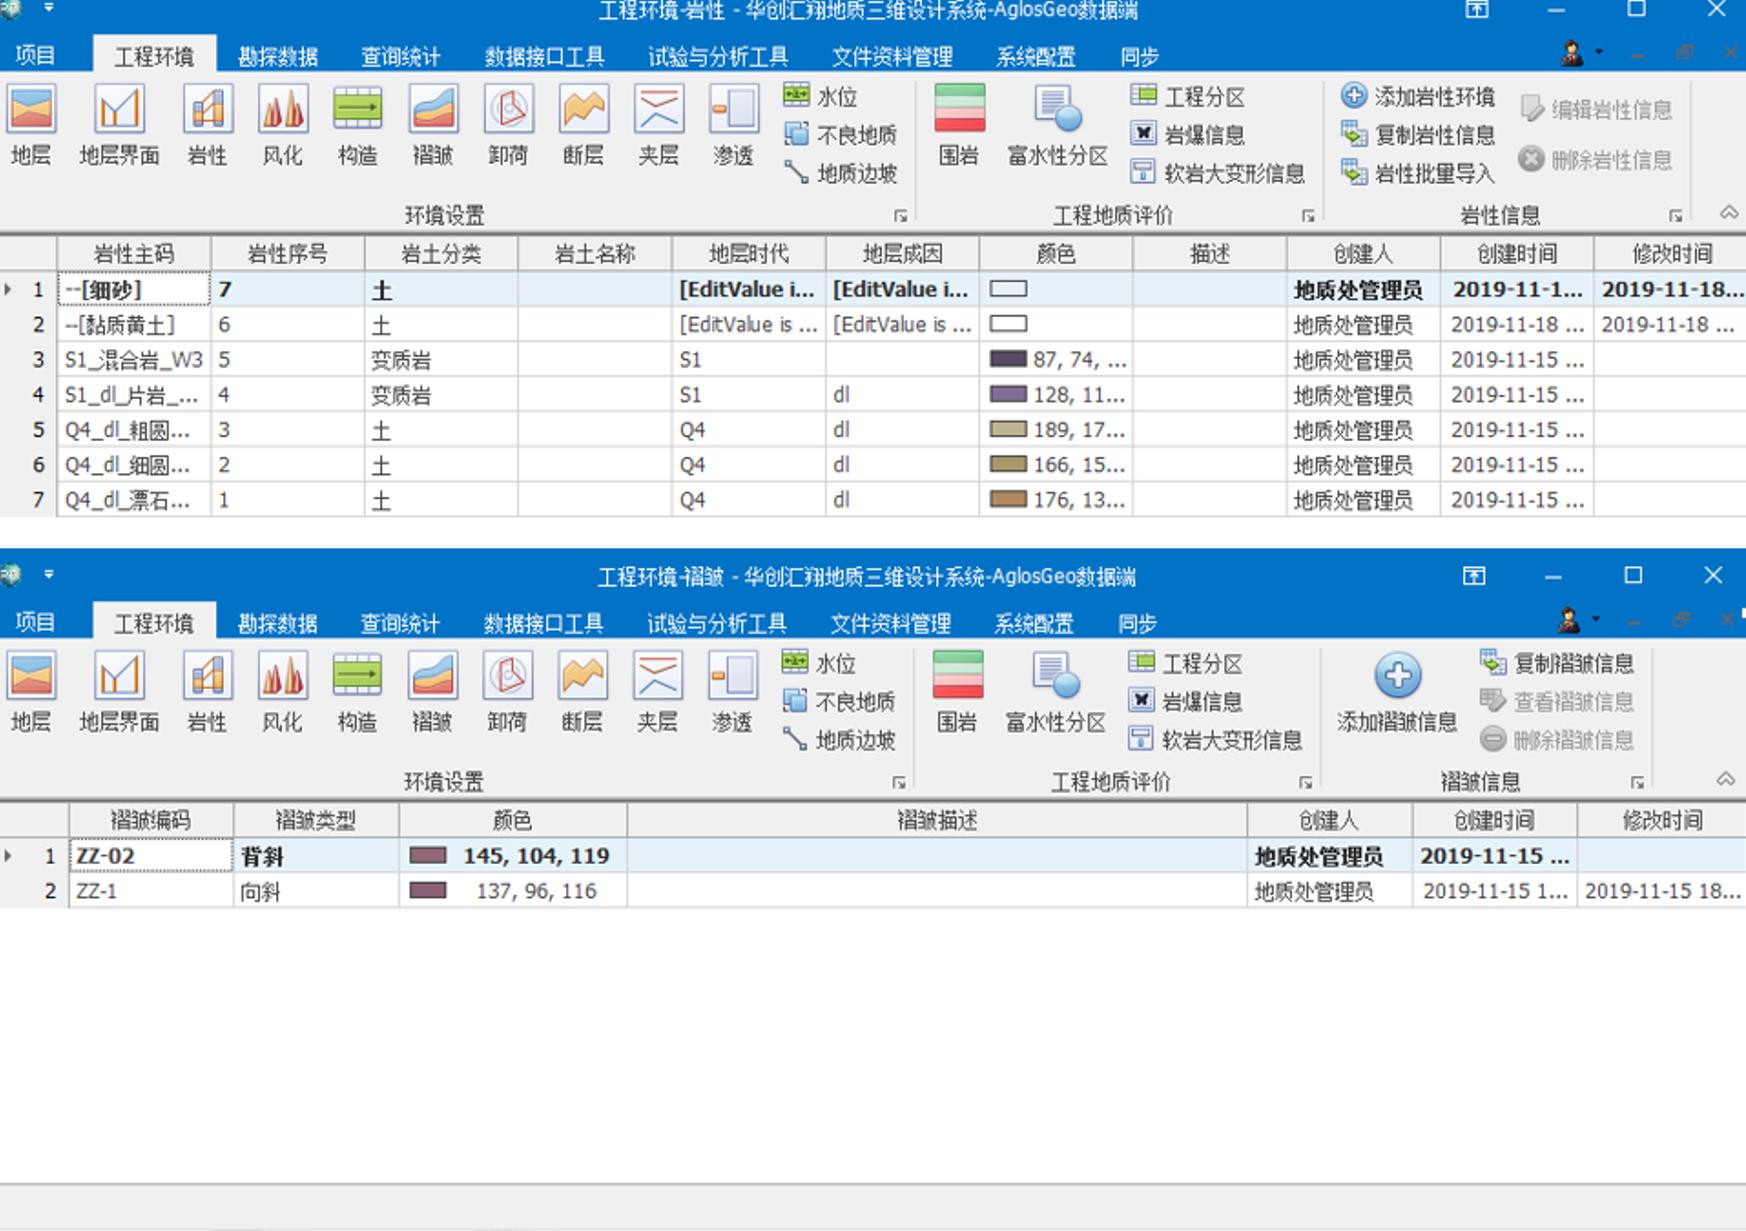Viewport: 1746px width, 1231px height.
Task: Click the large 添加褶皱信息 plus icon
Action: [1397, 676]
